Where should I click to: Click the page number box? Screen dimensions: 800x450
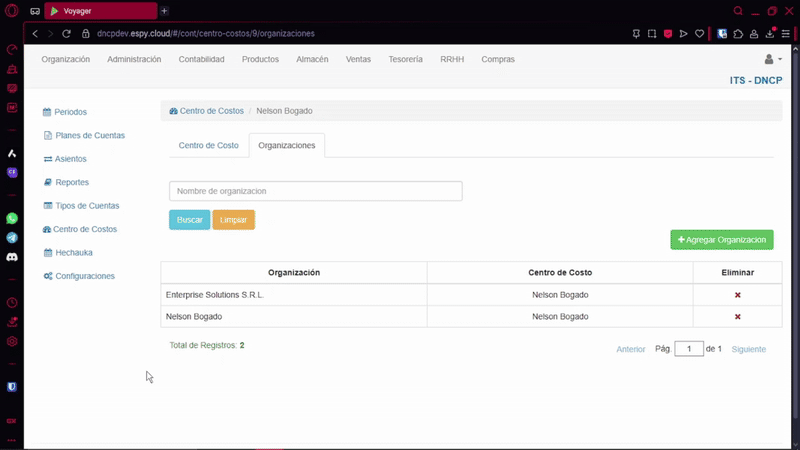click(689, 349)
